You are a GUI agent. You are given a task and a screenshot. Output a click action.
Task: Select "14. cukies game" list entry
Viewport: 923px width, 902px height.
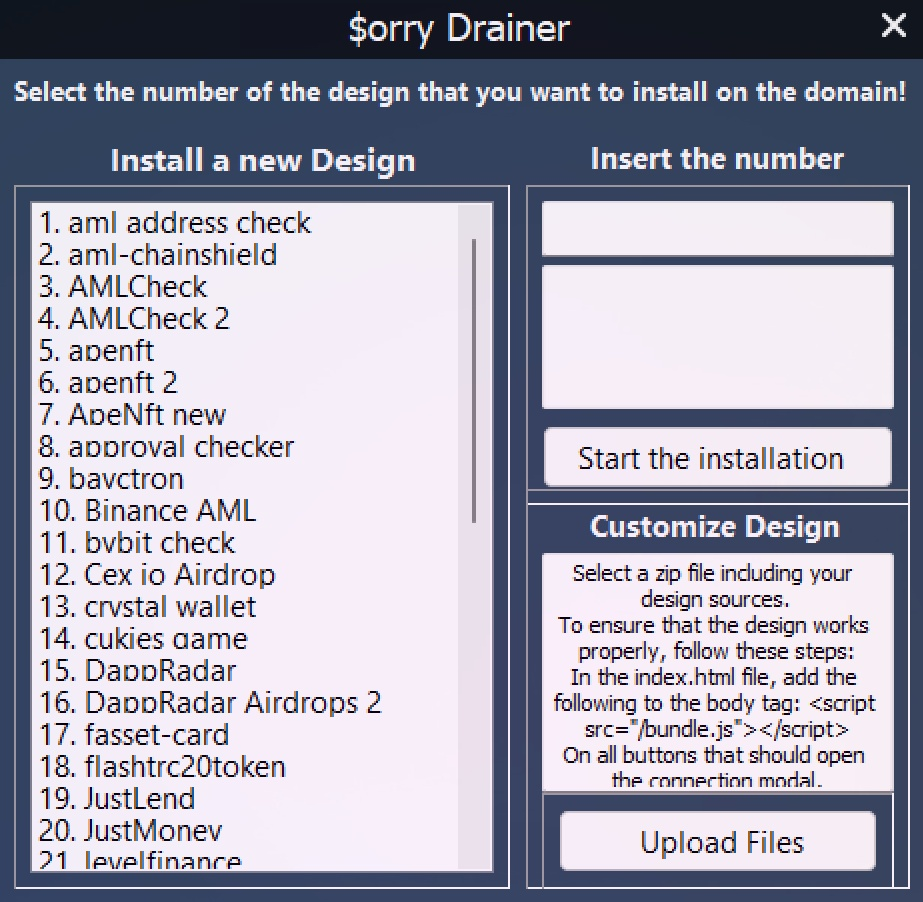click(x=143, y=638)
